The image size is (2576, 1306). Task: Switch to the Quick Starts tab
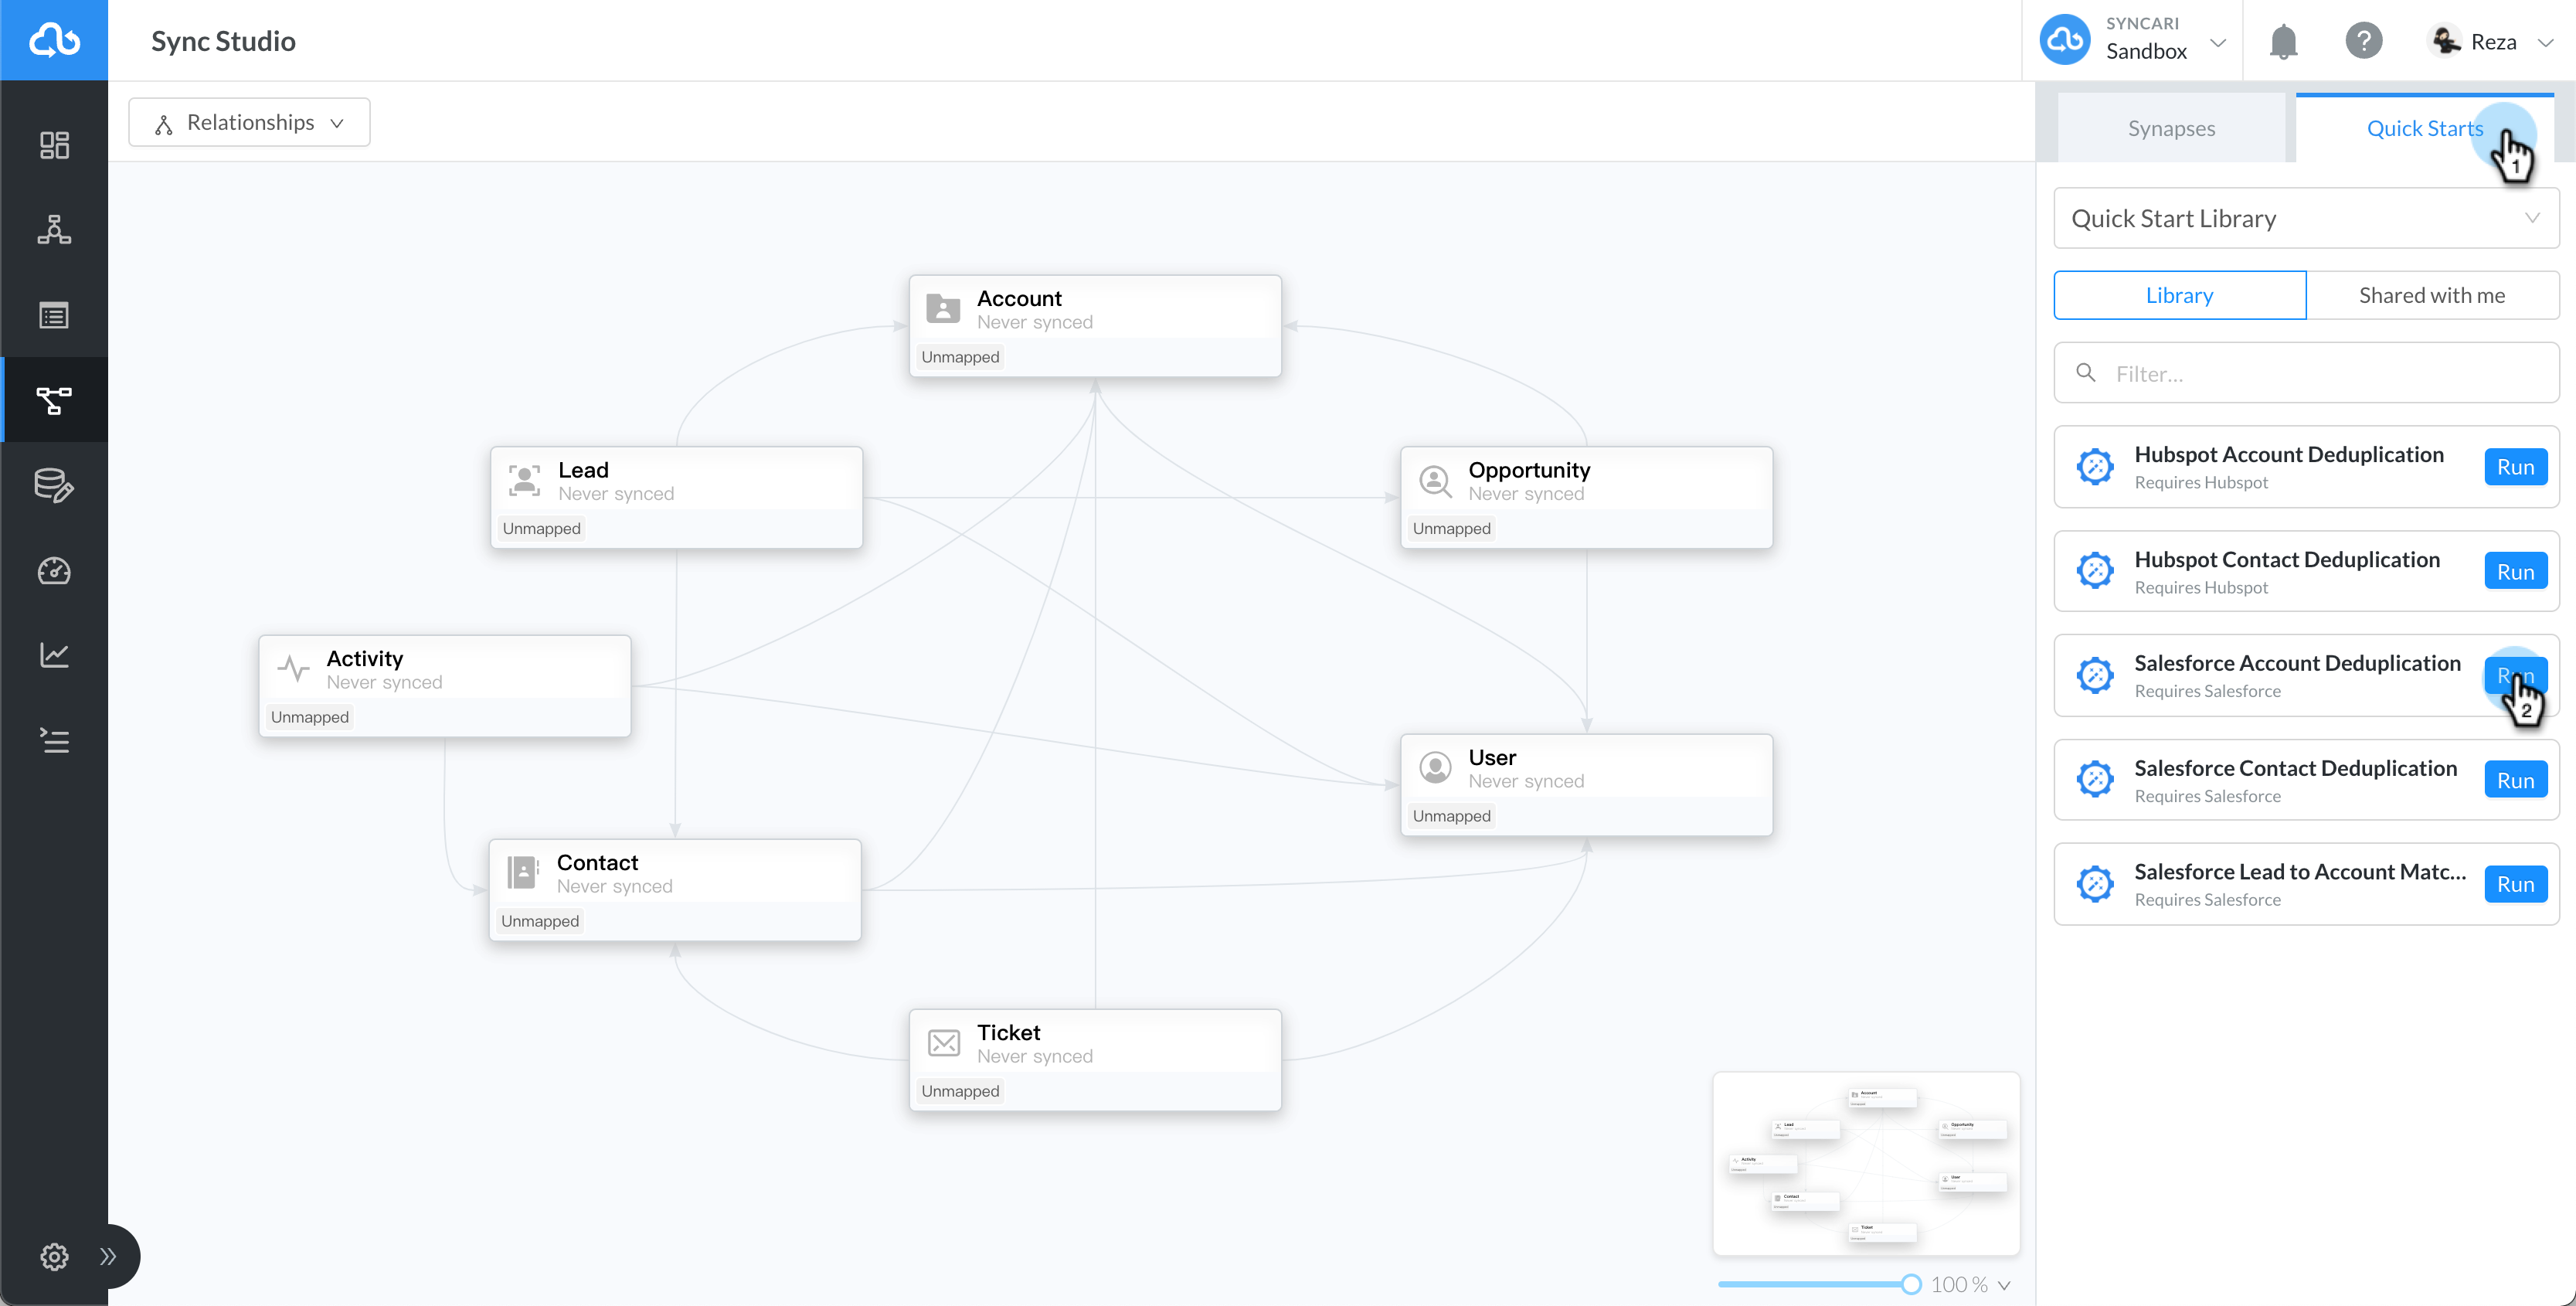(x=2424, y=128)
